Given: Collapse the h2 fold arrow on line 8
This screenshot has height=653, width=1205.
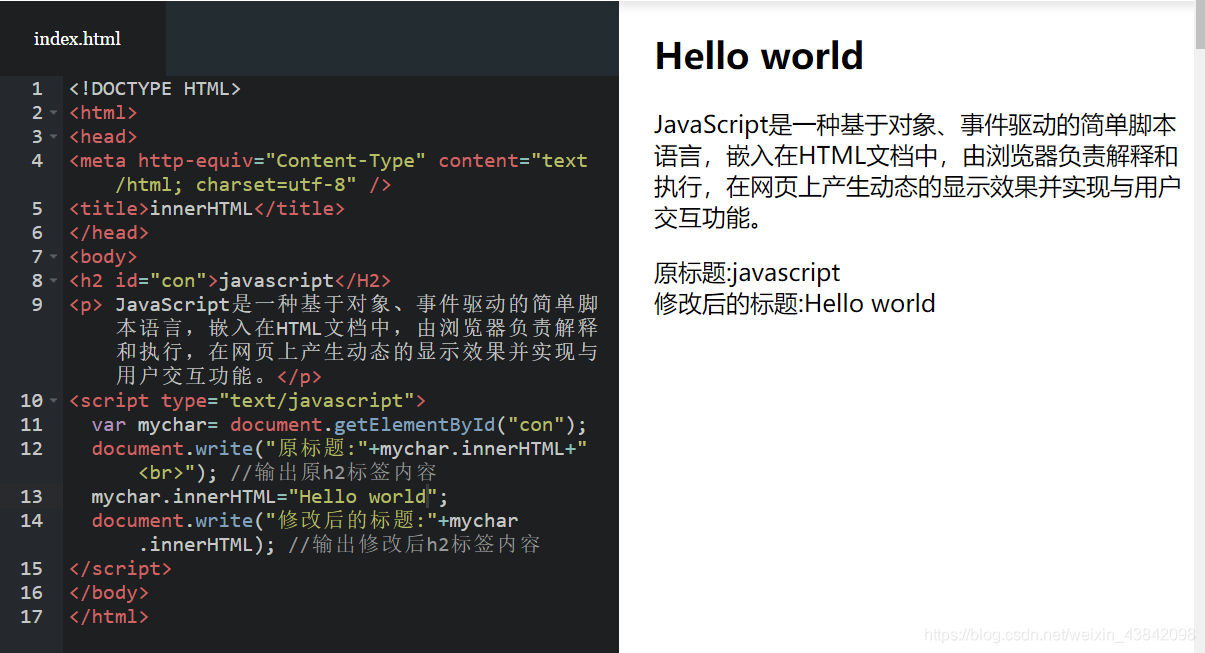Looking at the screenshot, I should point(53,281).
